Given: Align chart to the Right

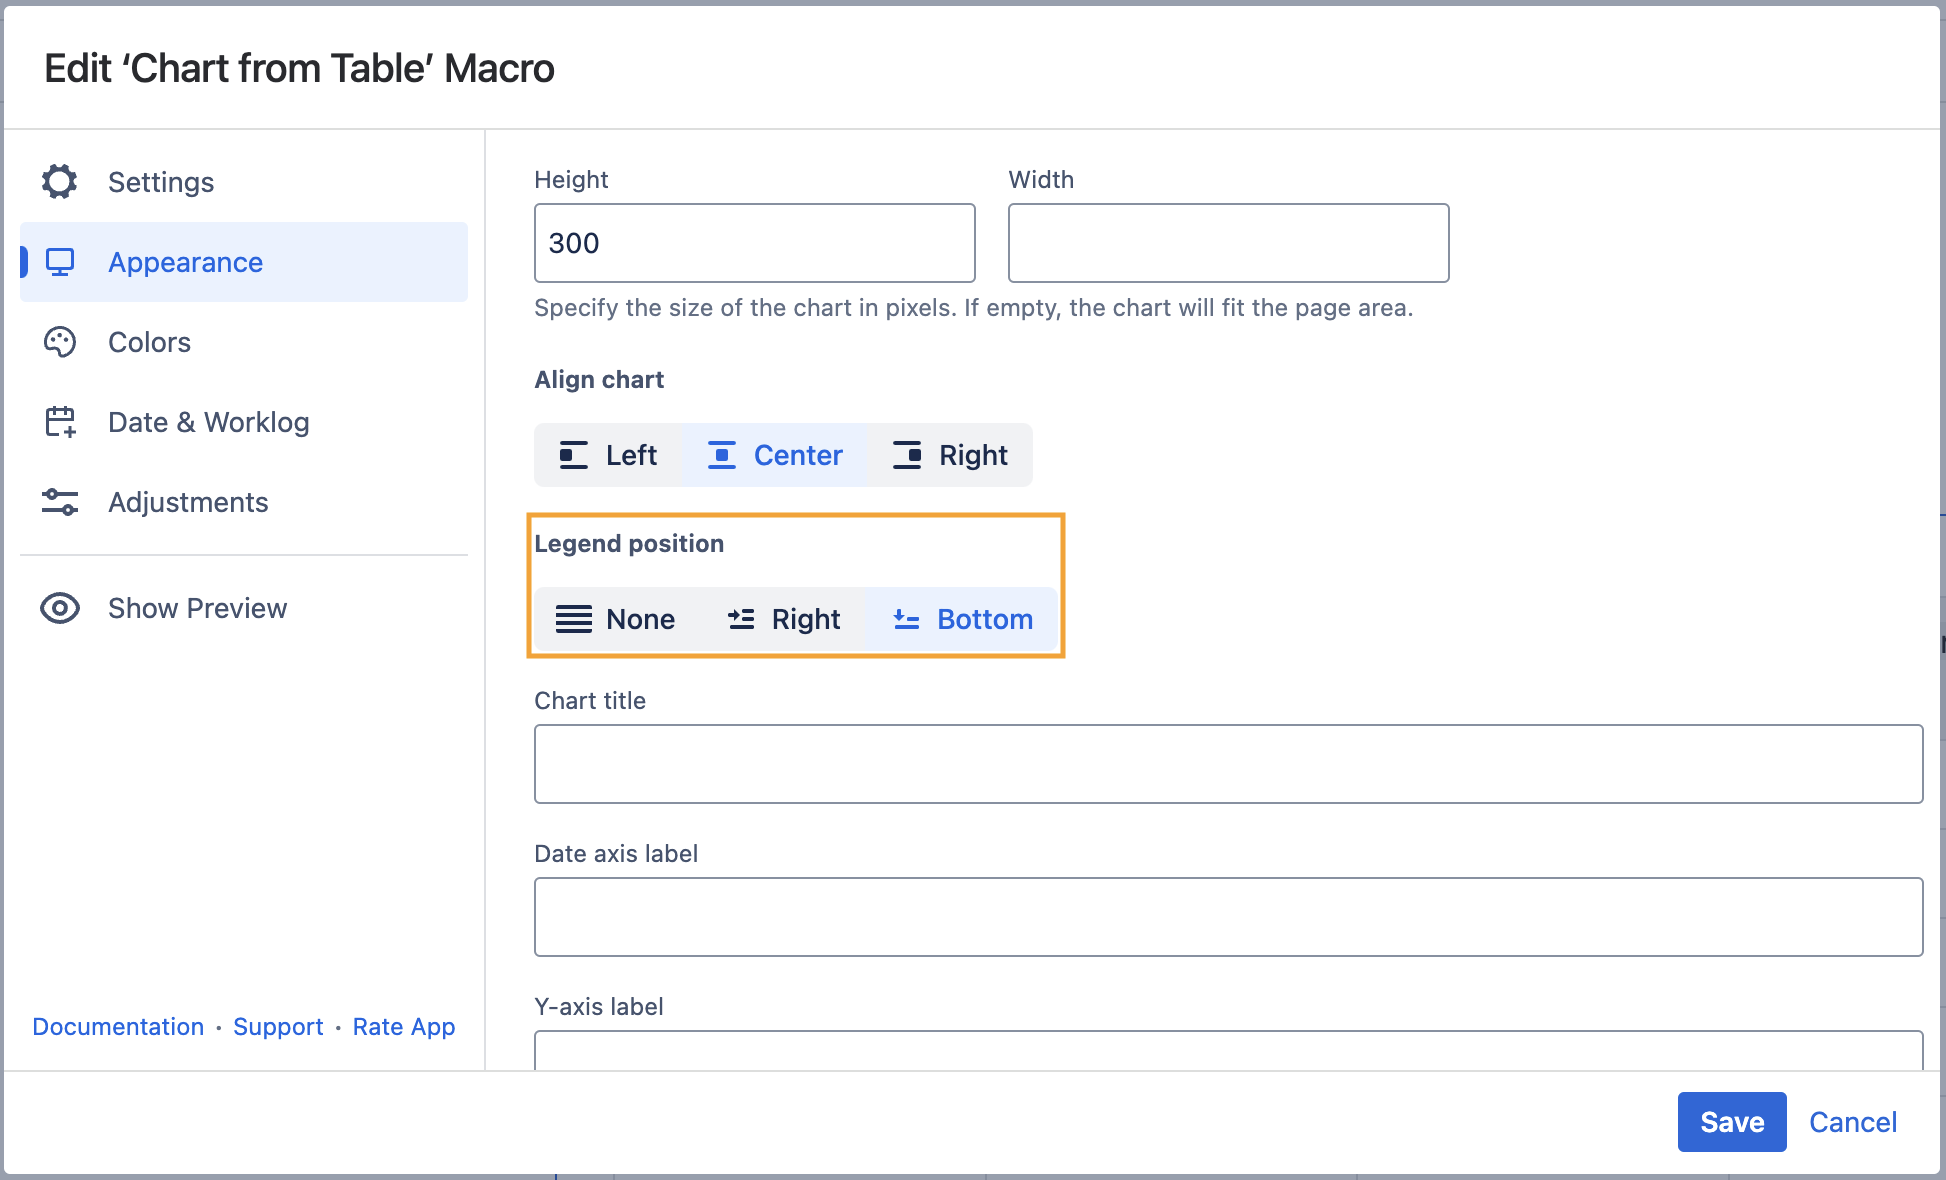Looking at the screenshot, I should (950, 455).
